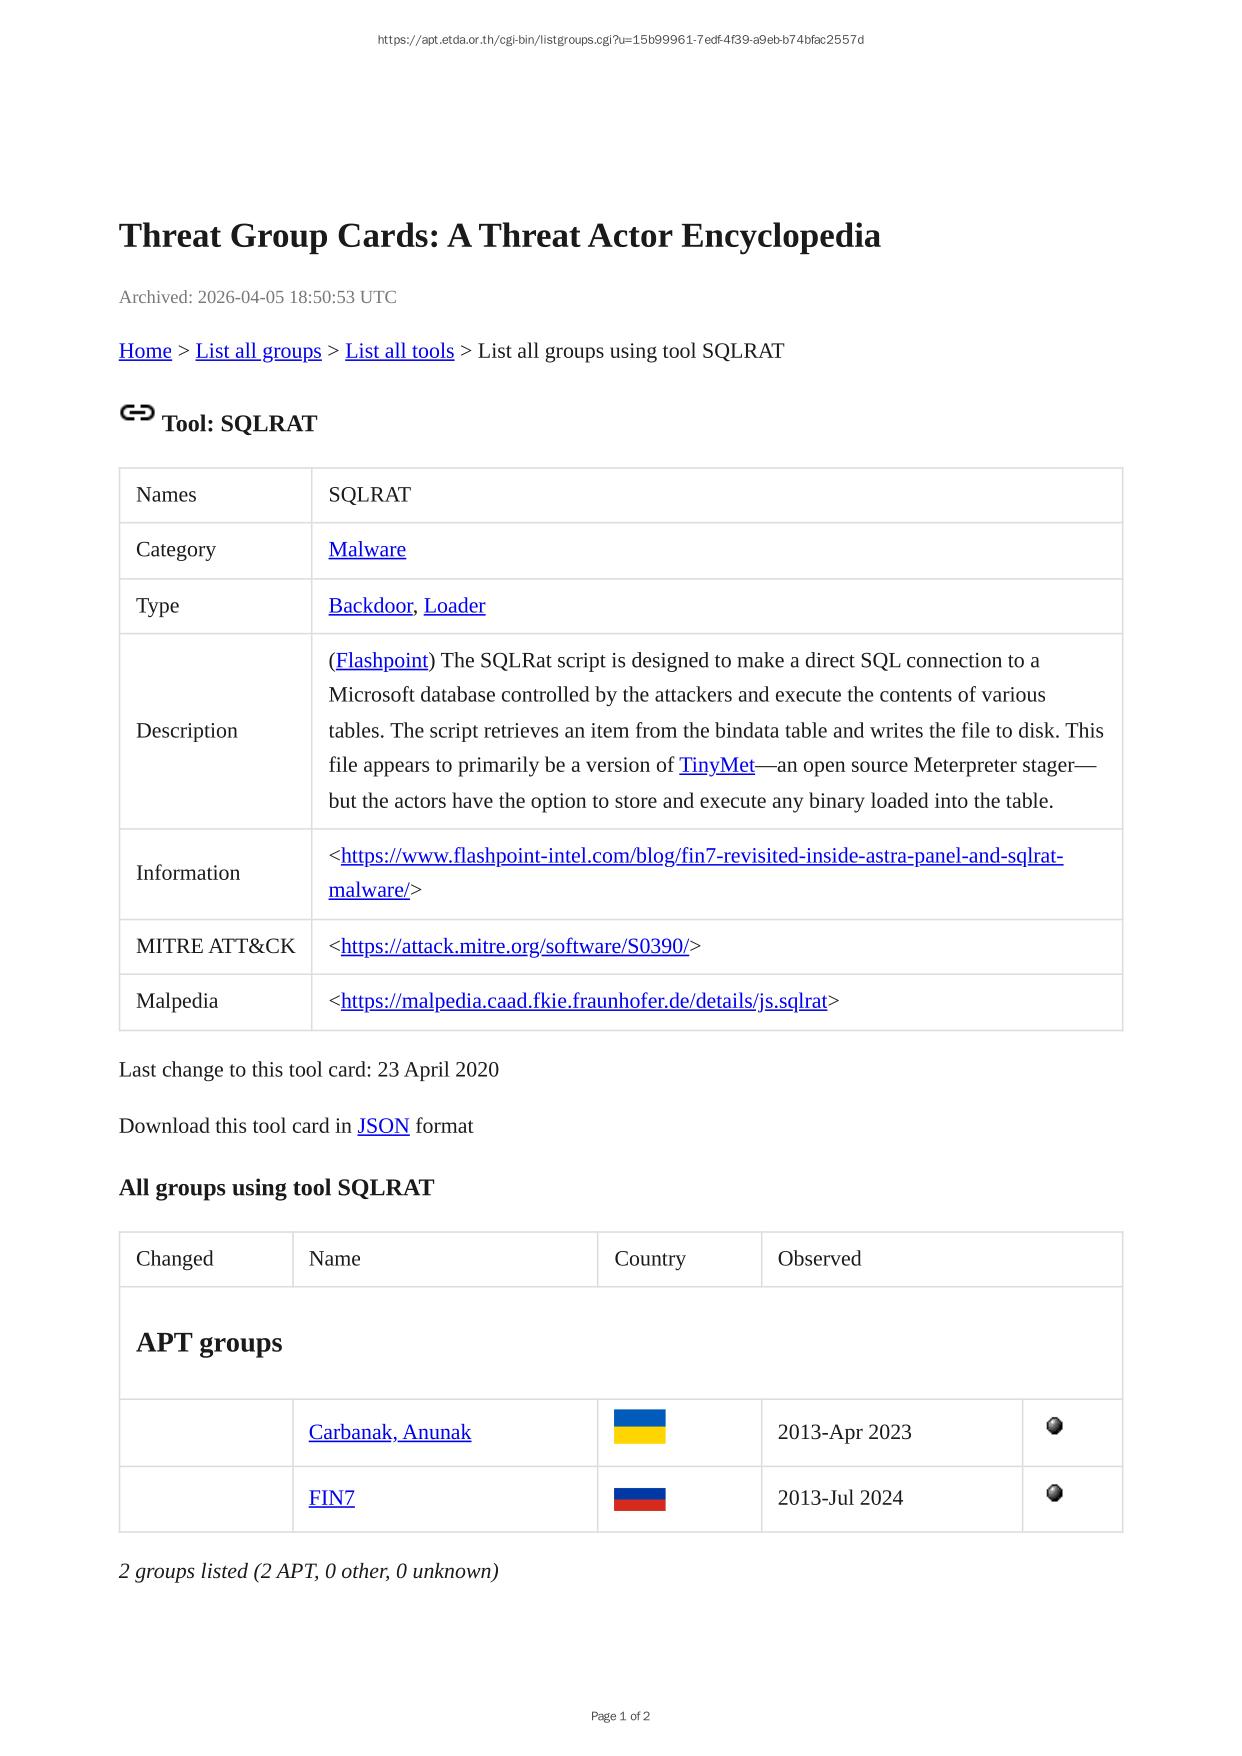1242x1756 pixels.
Task: Follow the TinyMet link in description
Action: coord(716,766)
